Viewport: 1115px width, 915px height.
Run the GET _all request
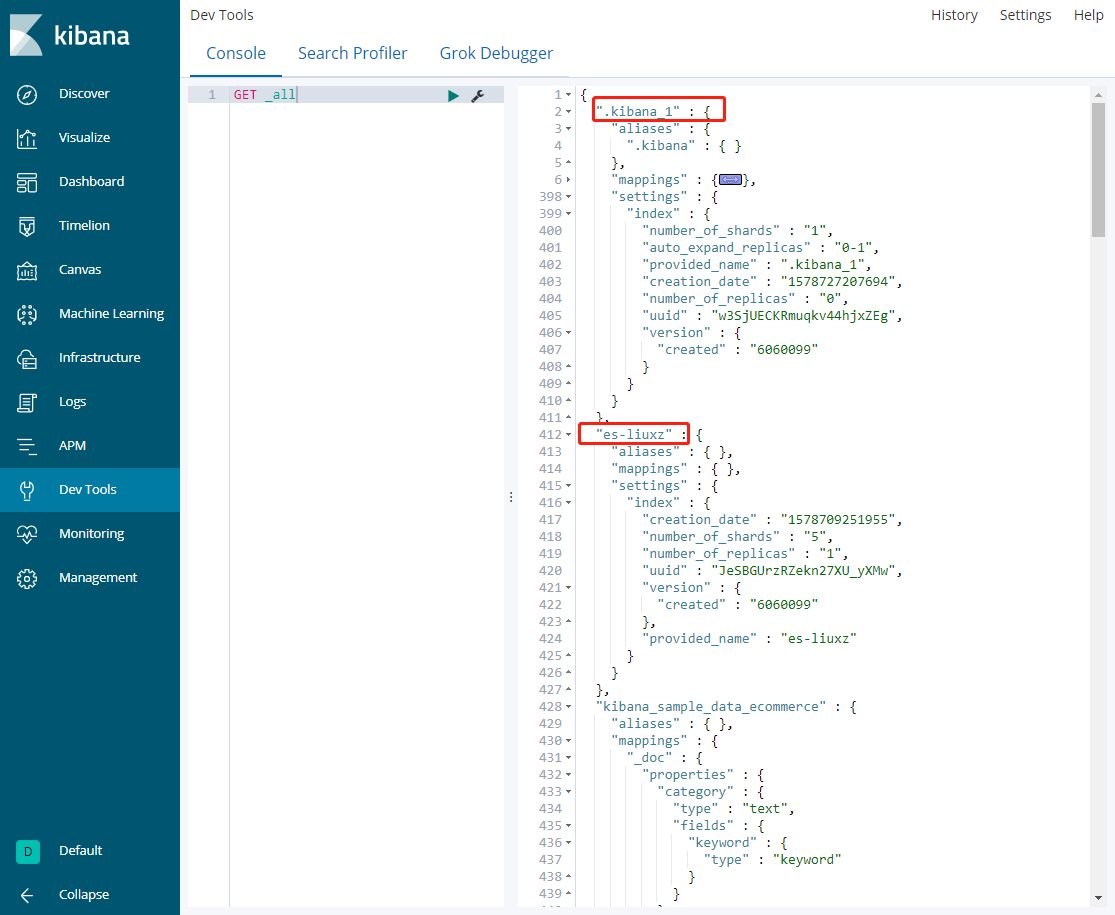pyautogui.click(x=453, y=95)
